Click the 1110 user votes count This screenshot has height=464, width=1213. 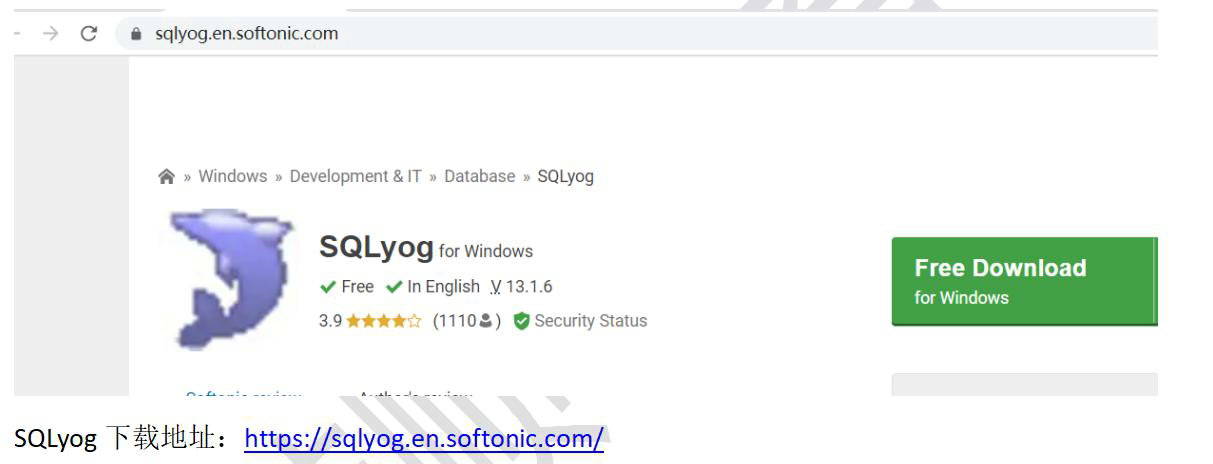pos(467,321)
